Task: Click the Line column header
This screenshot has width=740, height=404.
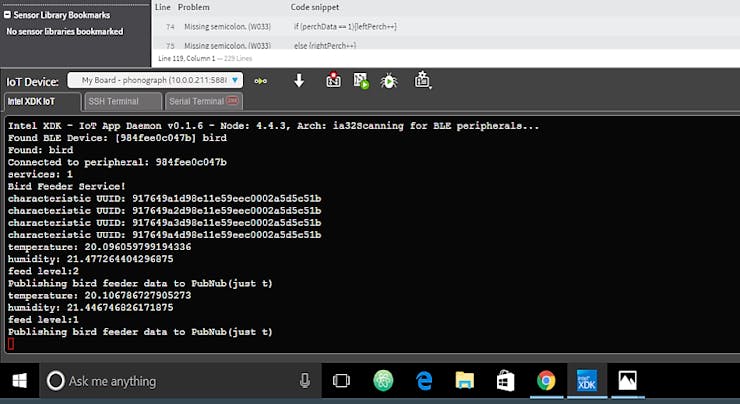Action: coord(162,7)
